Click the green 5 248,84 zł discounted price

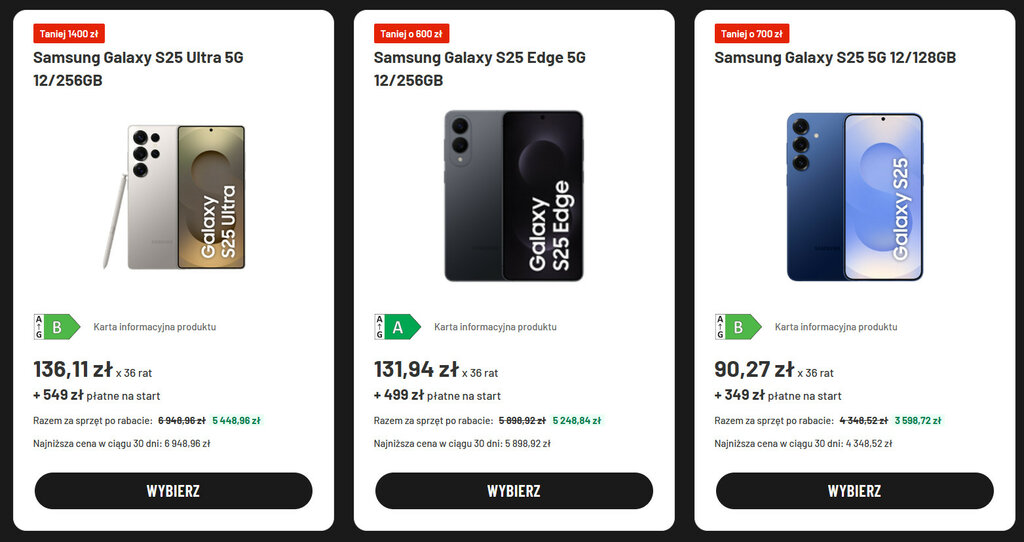pyautogui.click(x=577, y=421)
